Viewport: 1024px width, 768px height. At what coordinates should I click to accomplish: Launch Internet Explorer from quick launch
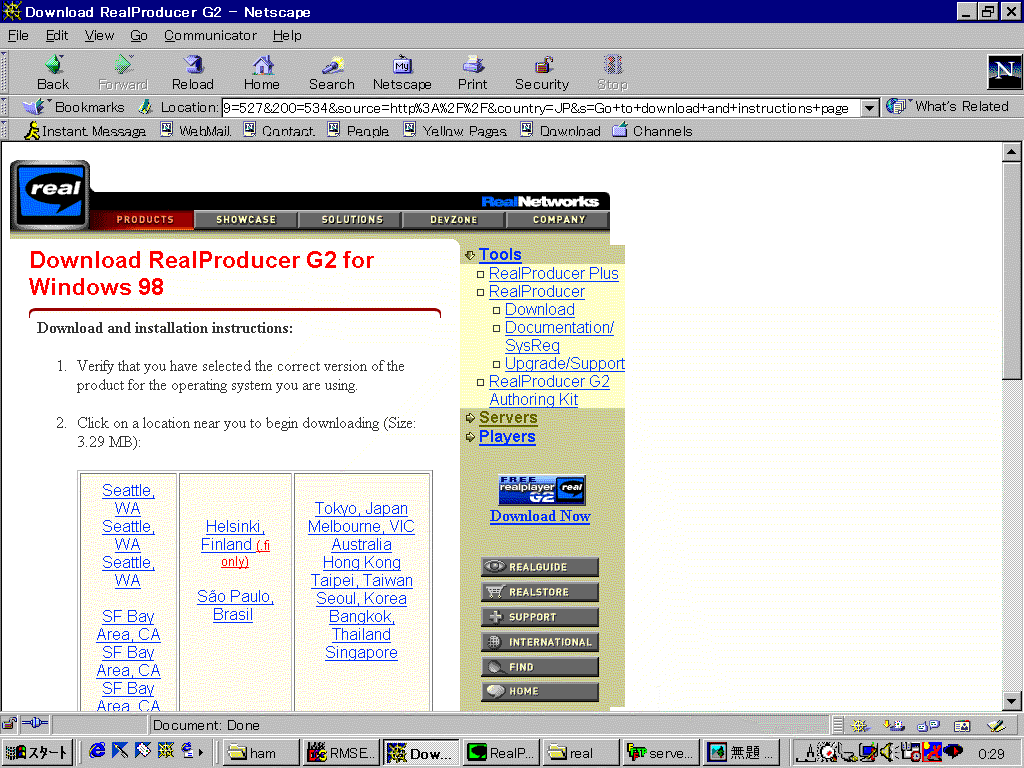click(97, 751)
